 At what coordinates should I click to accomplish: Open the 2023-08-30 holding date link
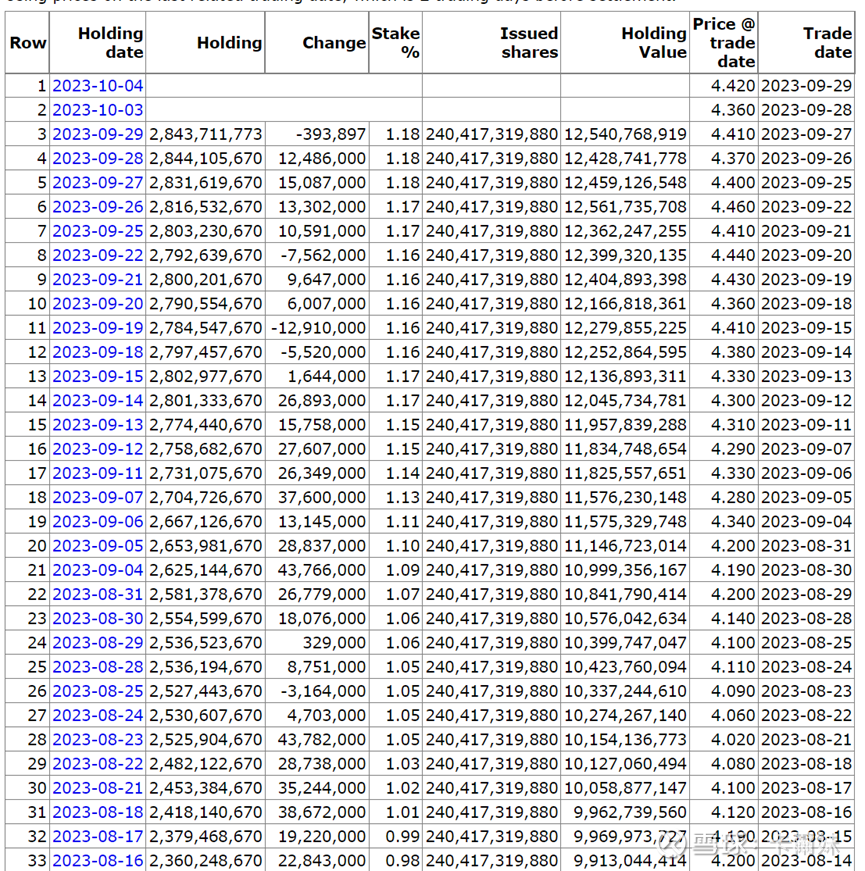click(x=98, y=618)
